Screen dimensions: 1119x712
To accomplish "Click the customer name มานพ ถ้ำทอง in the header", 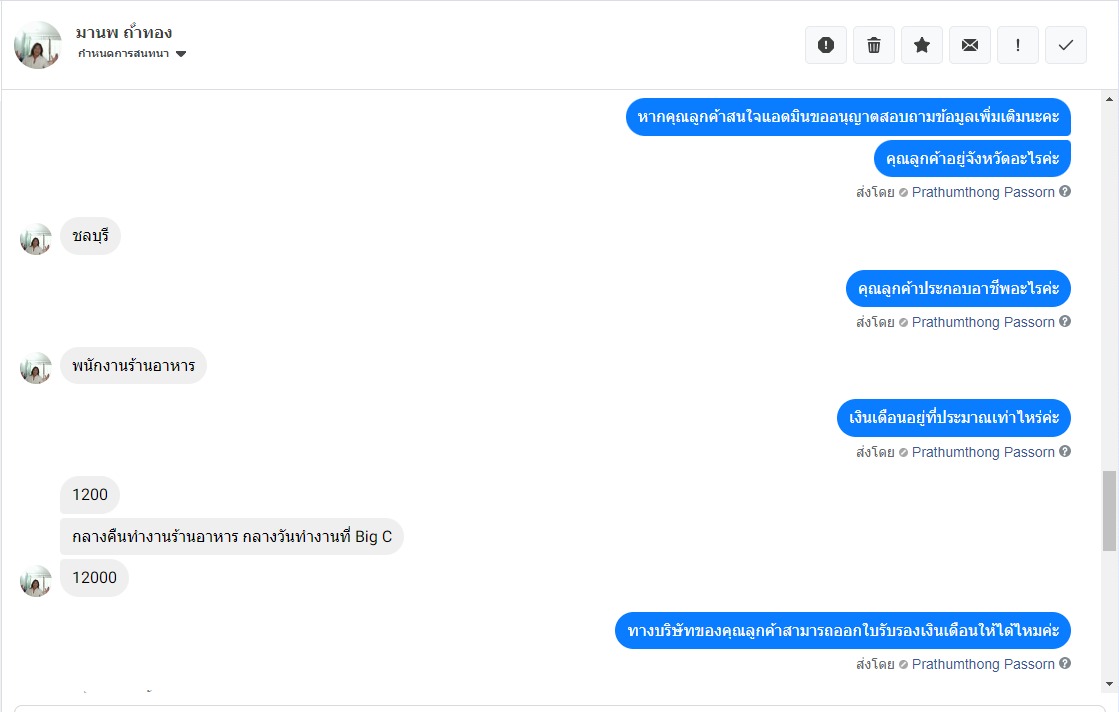I will (x=124, y=32).
